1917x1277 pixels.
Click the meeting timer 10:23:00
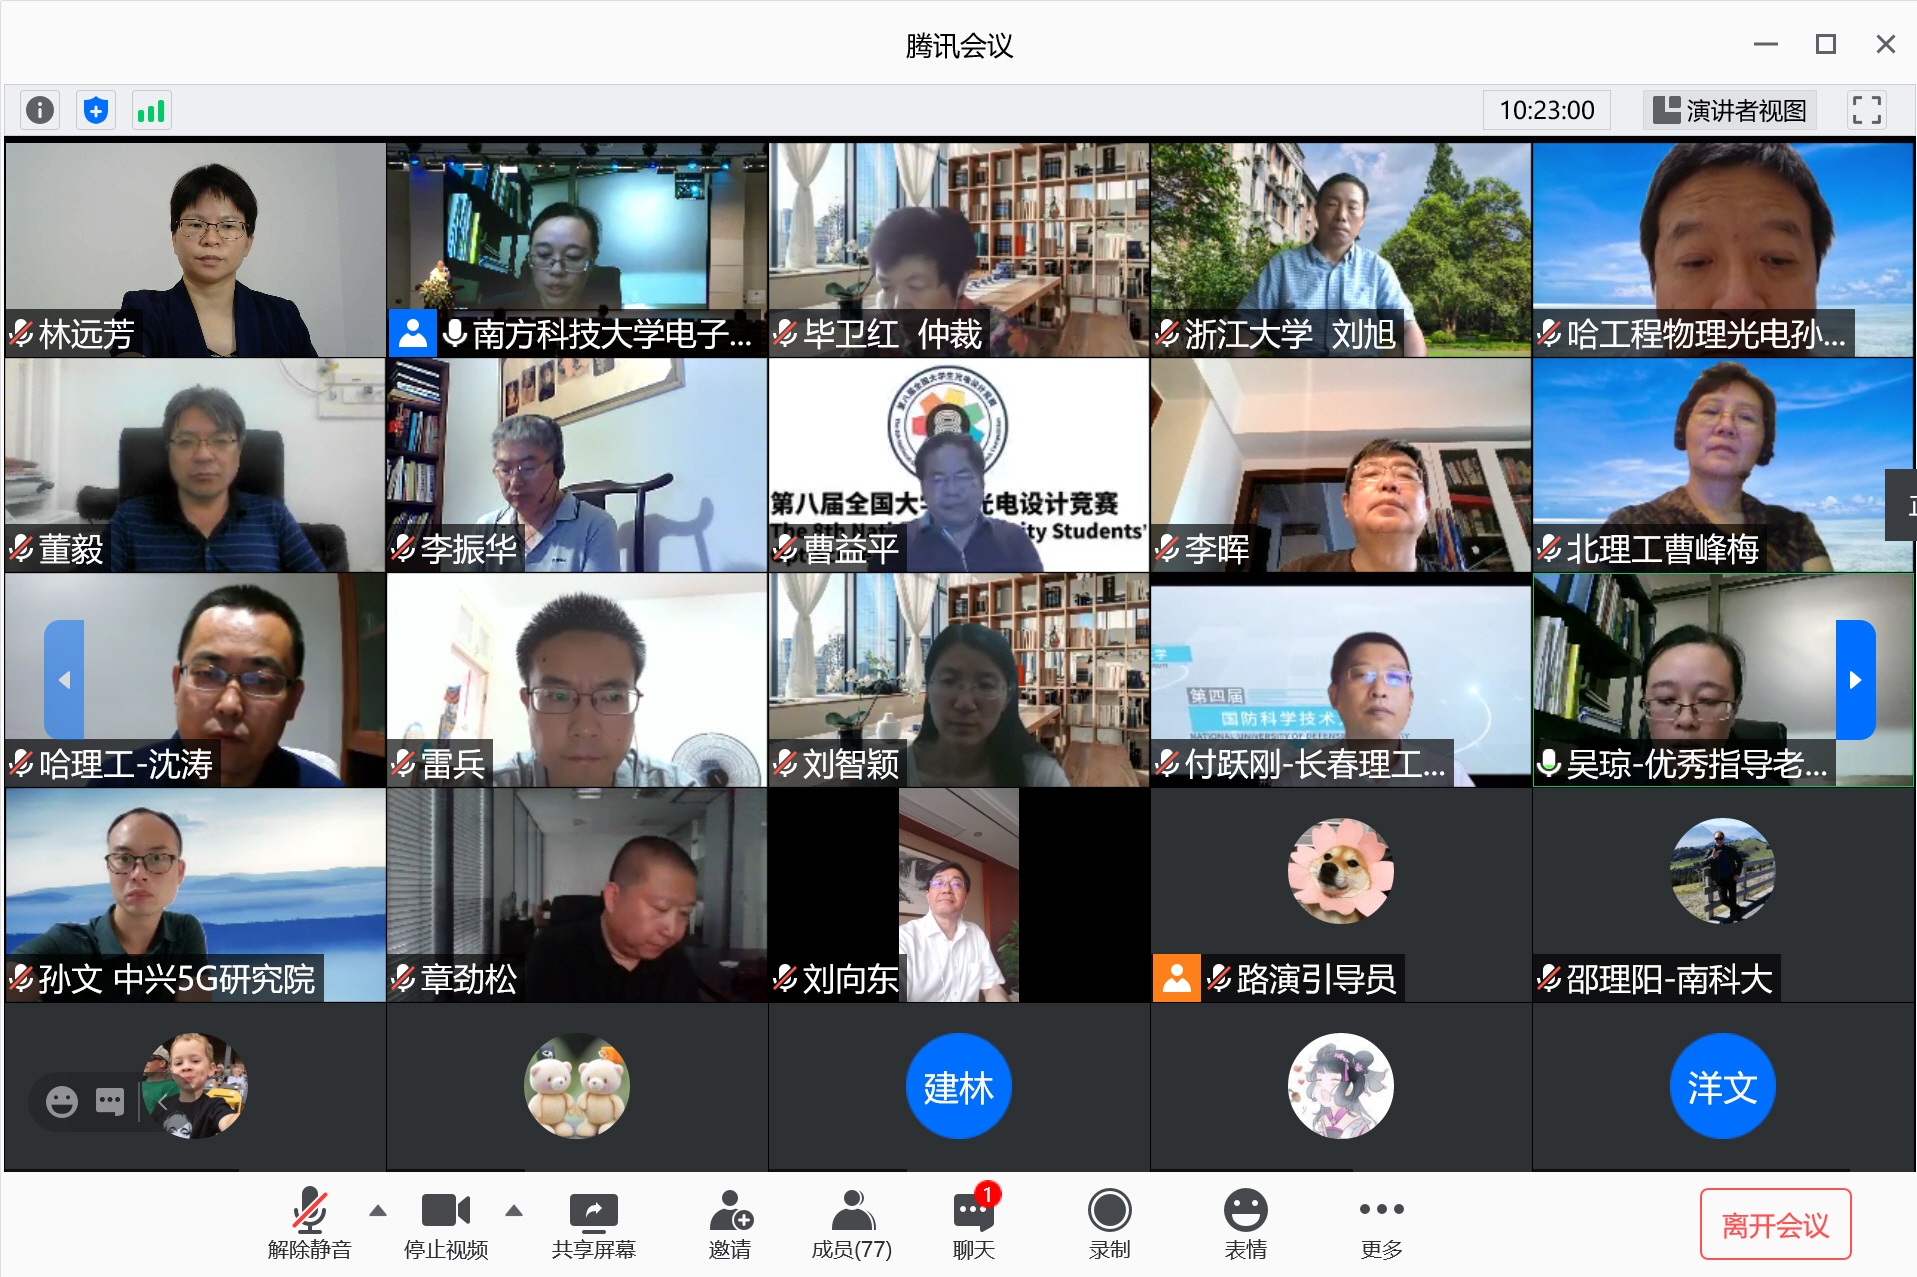click(1547, 110)
